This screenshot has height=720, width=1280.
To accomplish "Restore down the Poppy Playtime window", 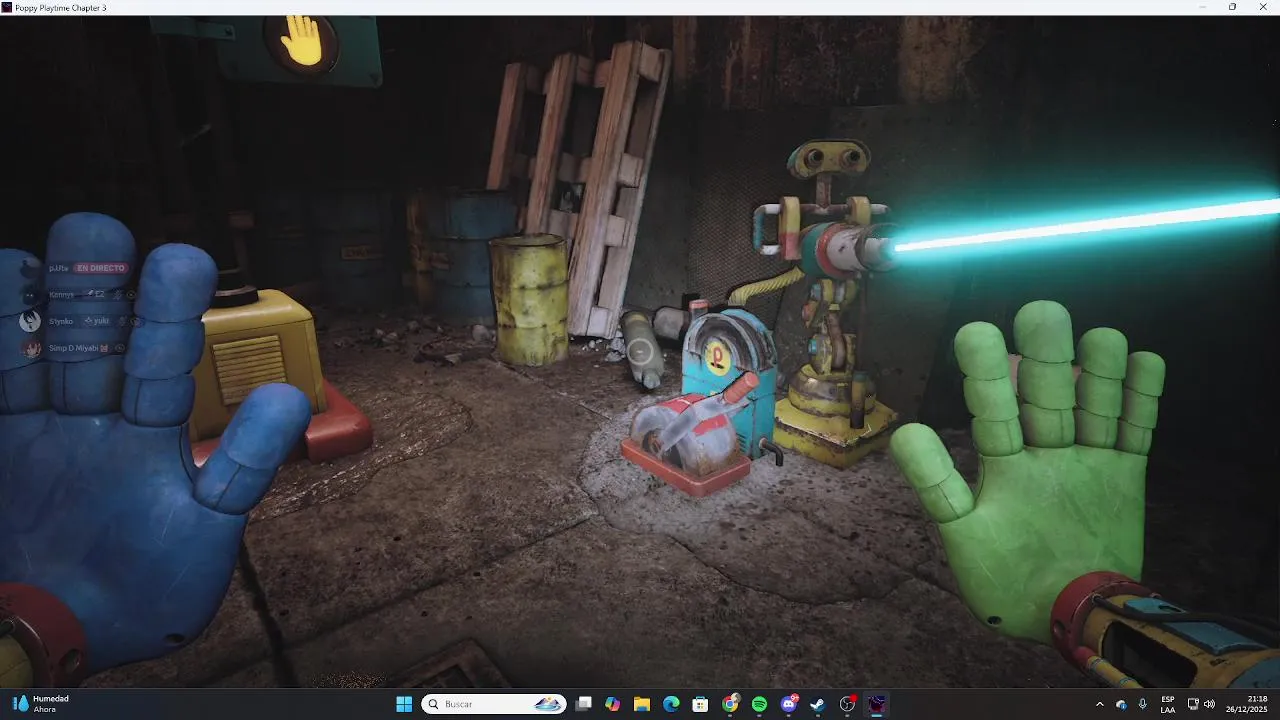I will [1232, 7].
